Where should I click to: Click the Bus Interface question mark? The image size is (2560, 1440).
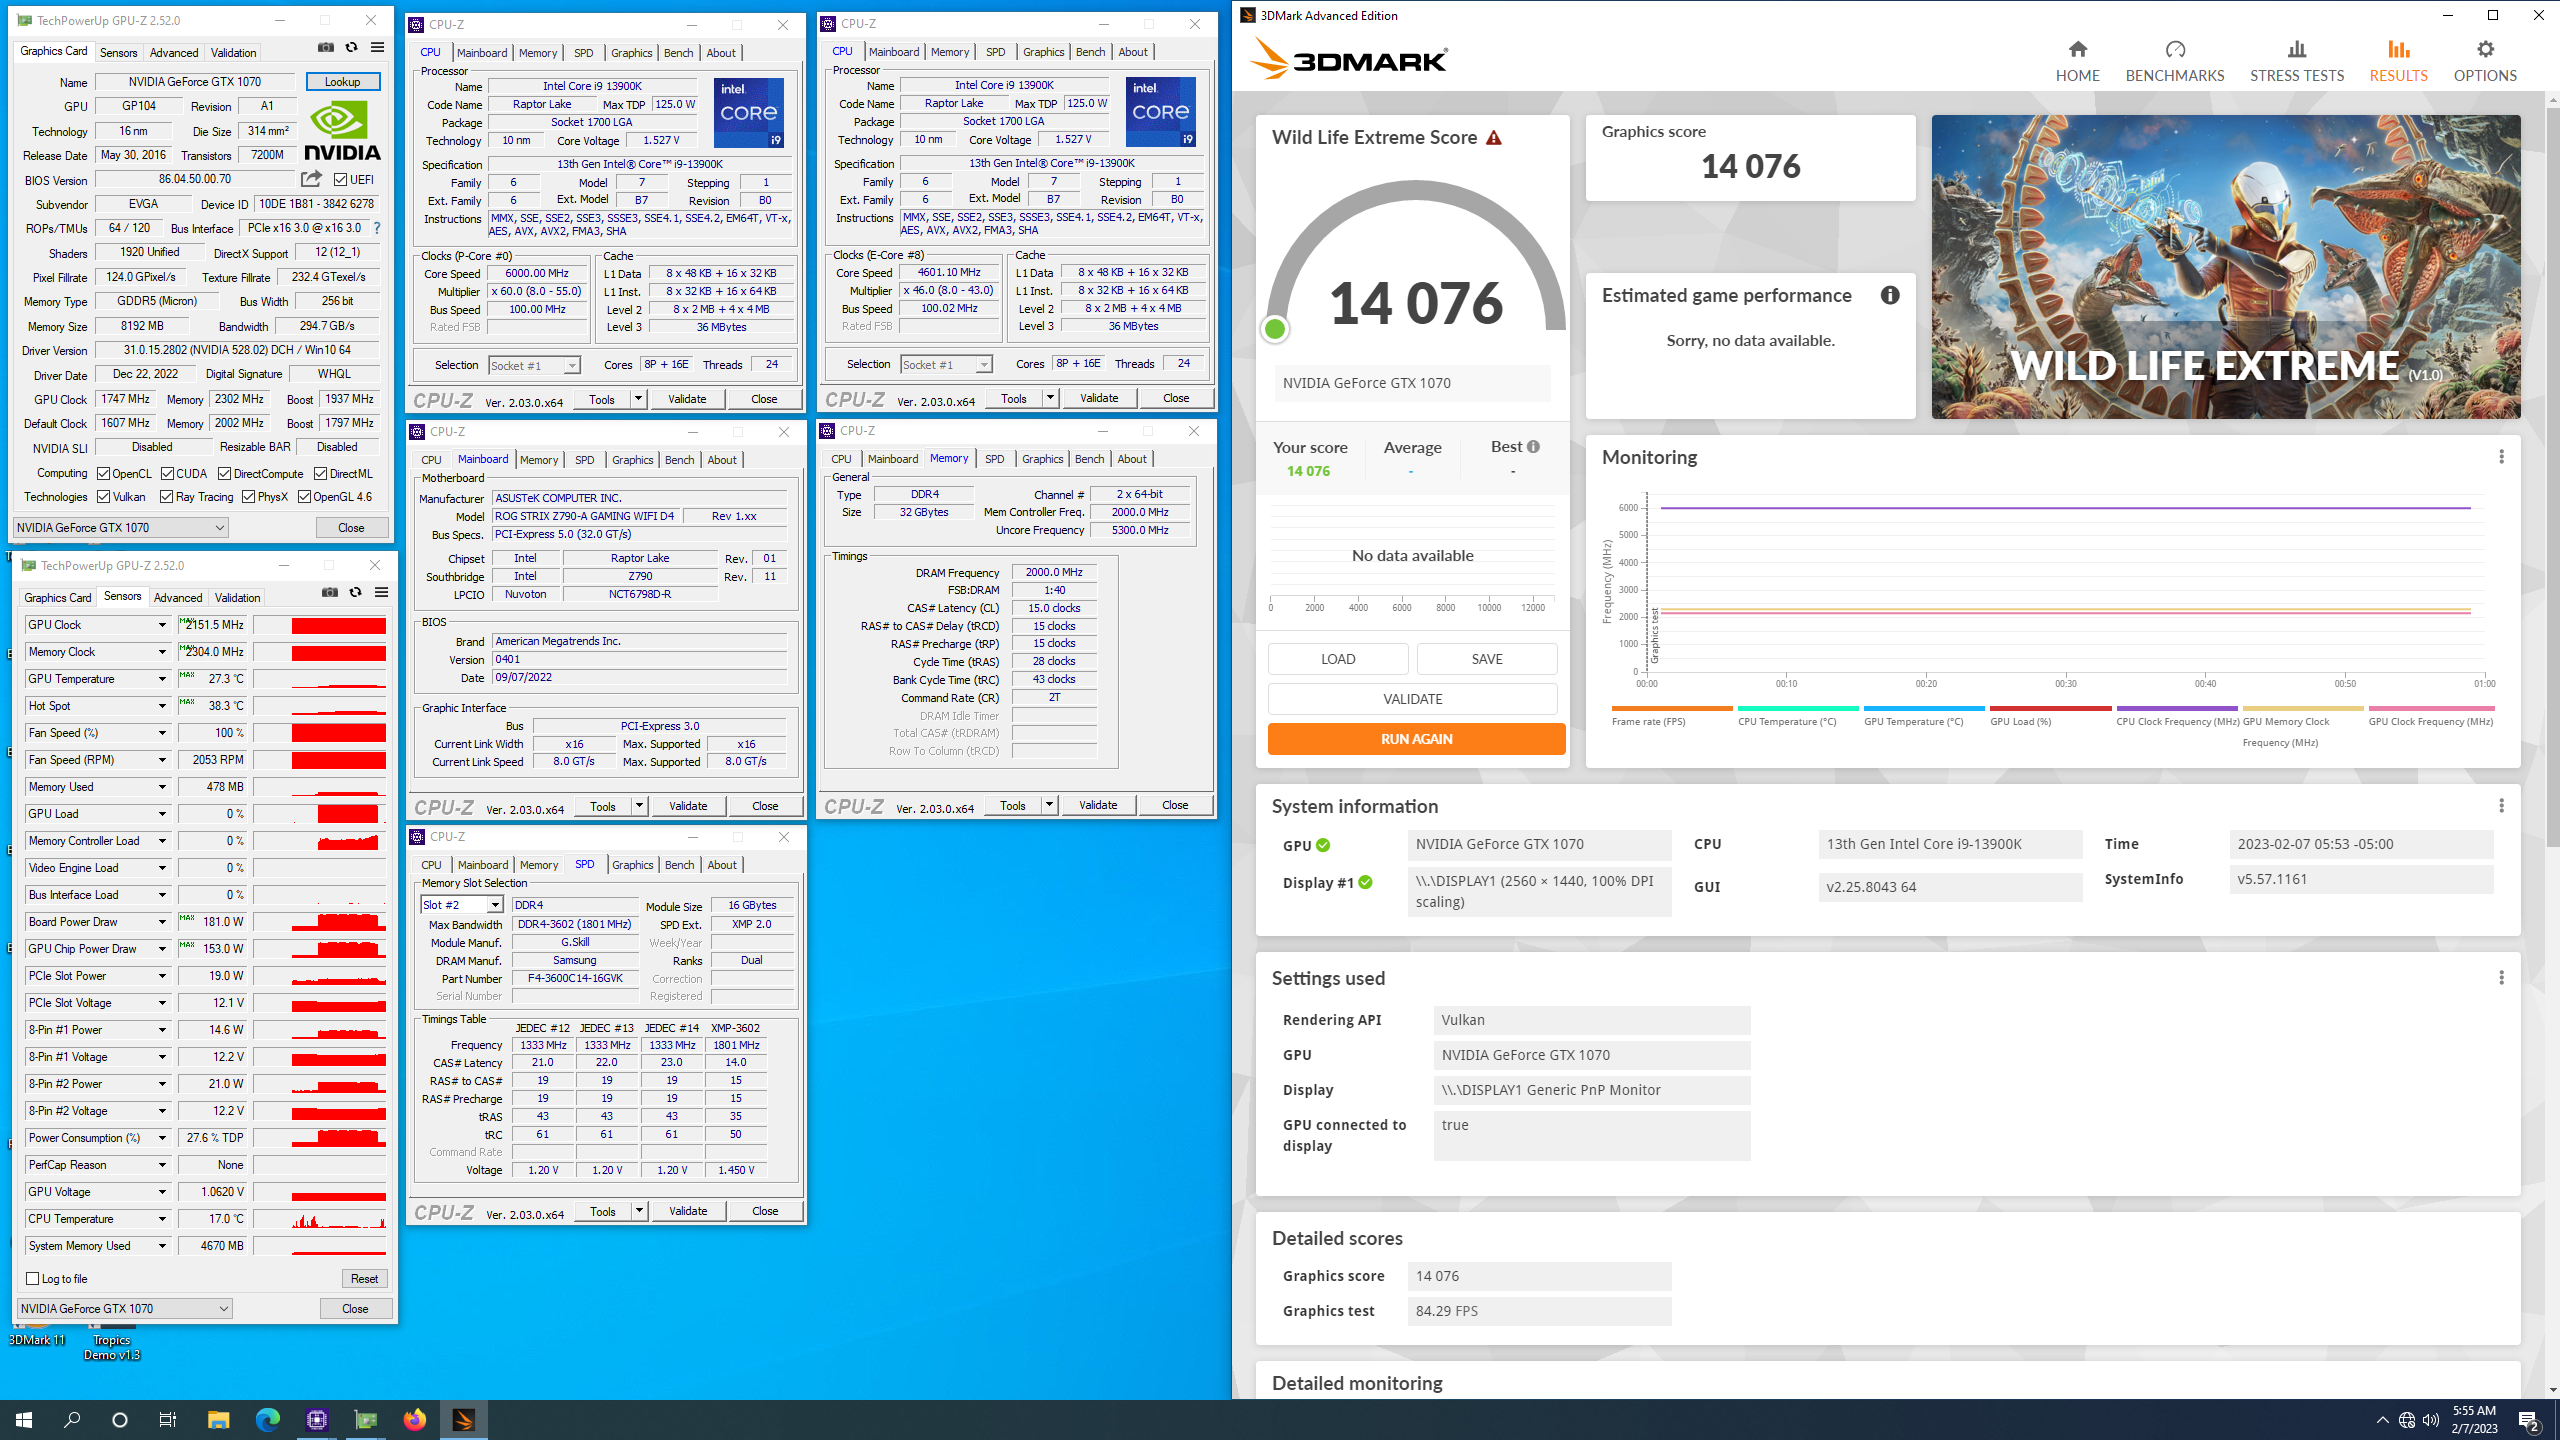coord(377,228)
